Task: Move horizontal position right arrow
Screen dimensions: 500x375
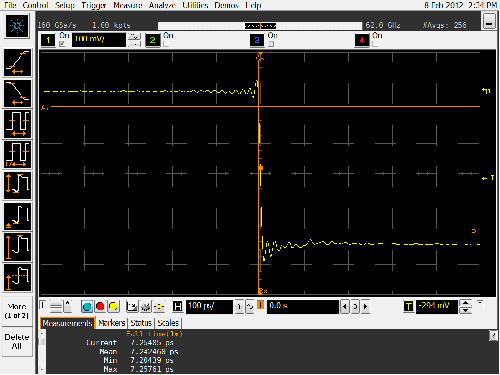Action: click(366, 307)
